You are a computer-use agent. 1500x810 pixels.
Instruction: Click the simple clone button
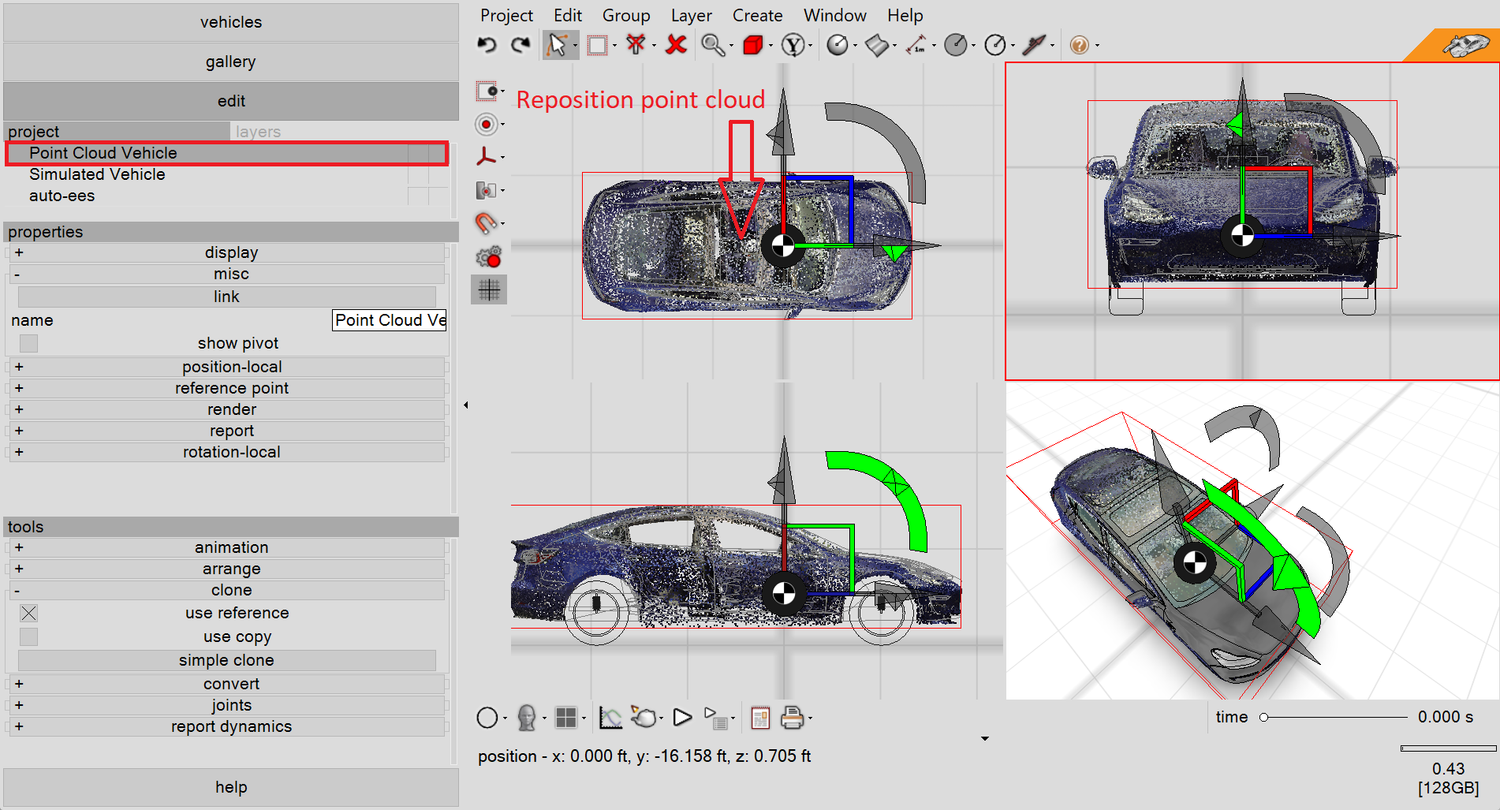click(x=227, y=660)
